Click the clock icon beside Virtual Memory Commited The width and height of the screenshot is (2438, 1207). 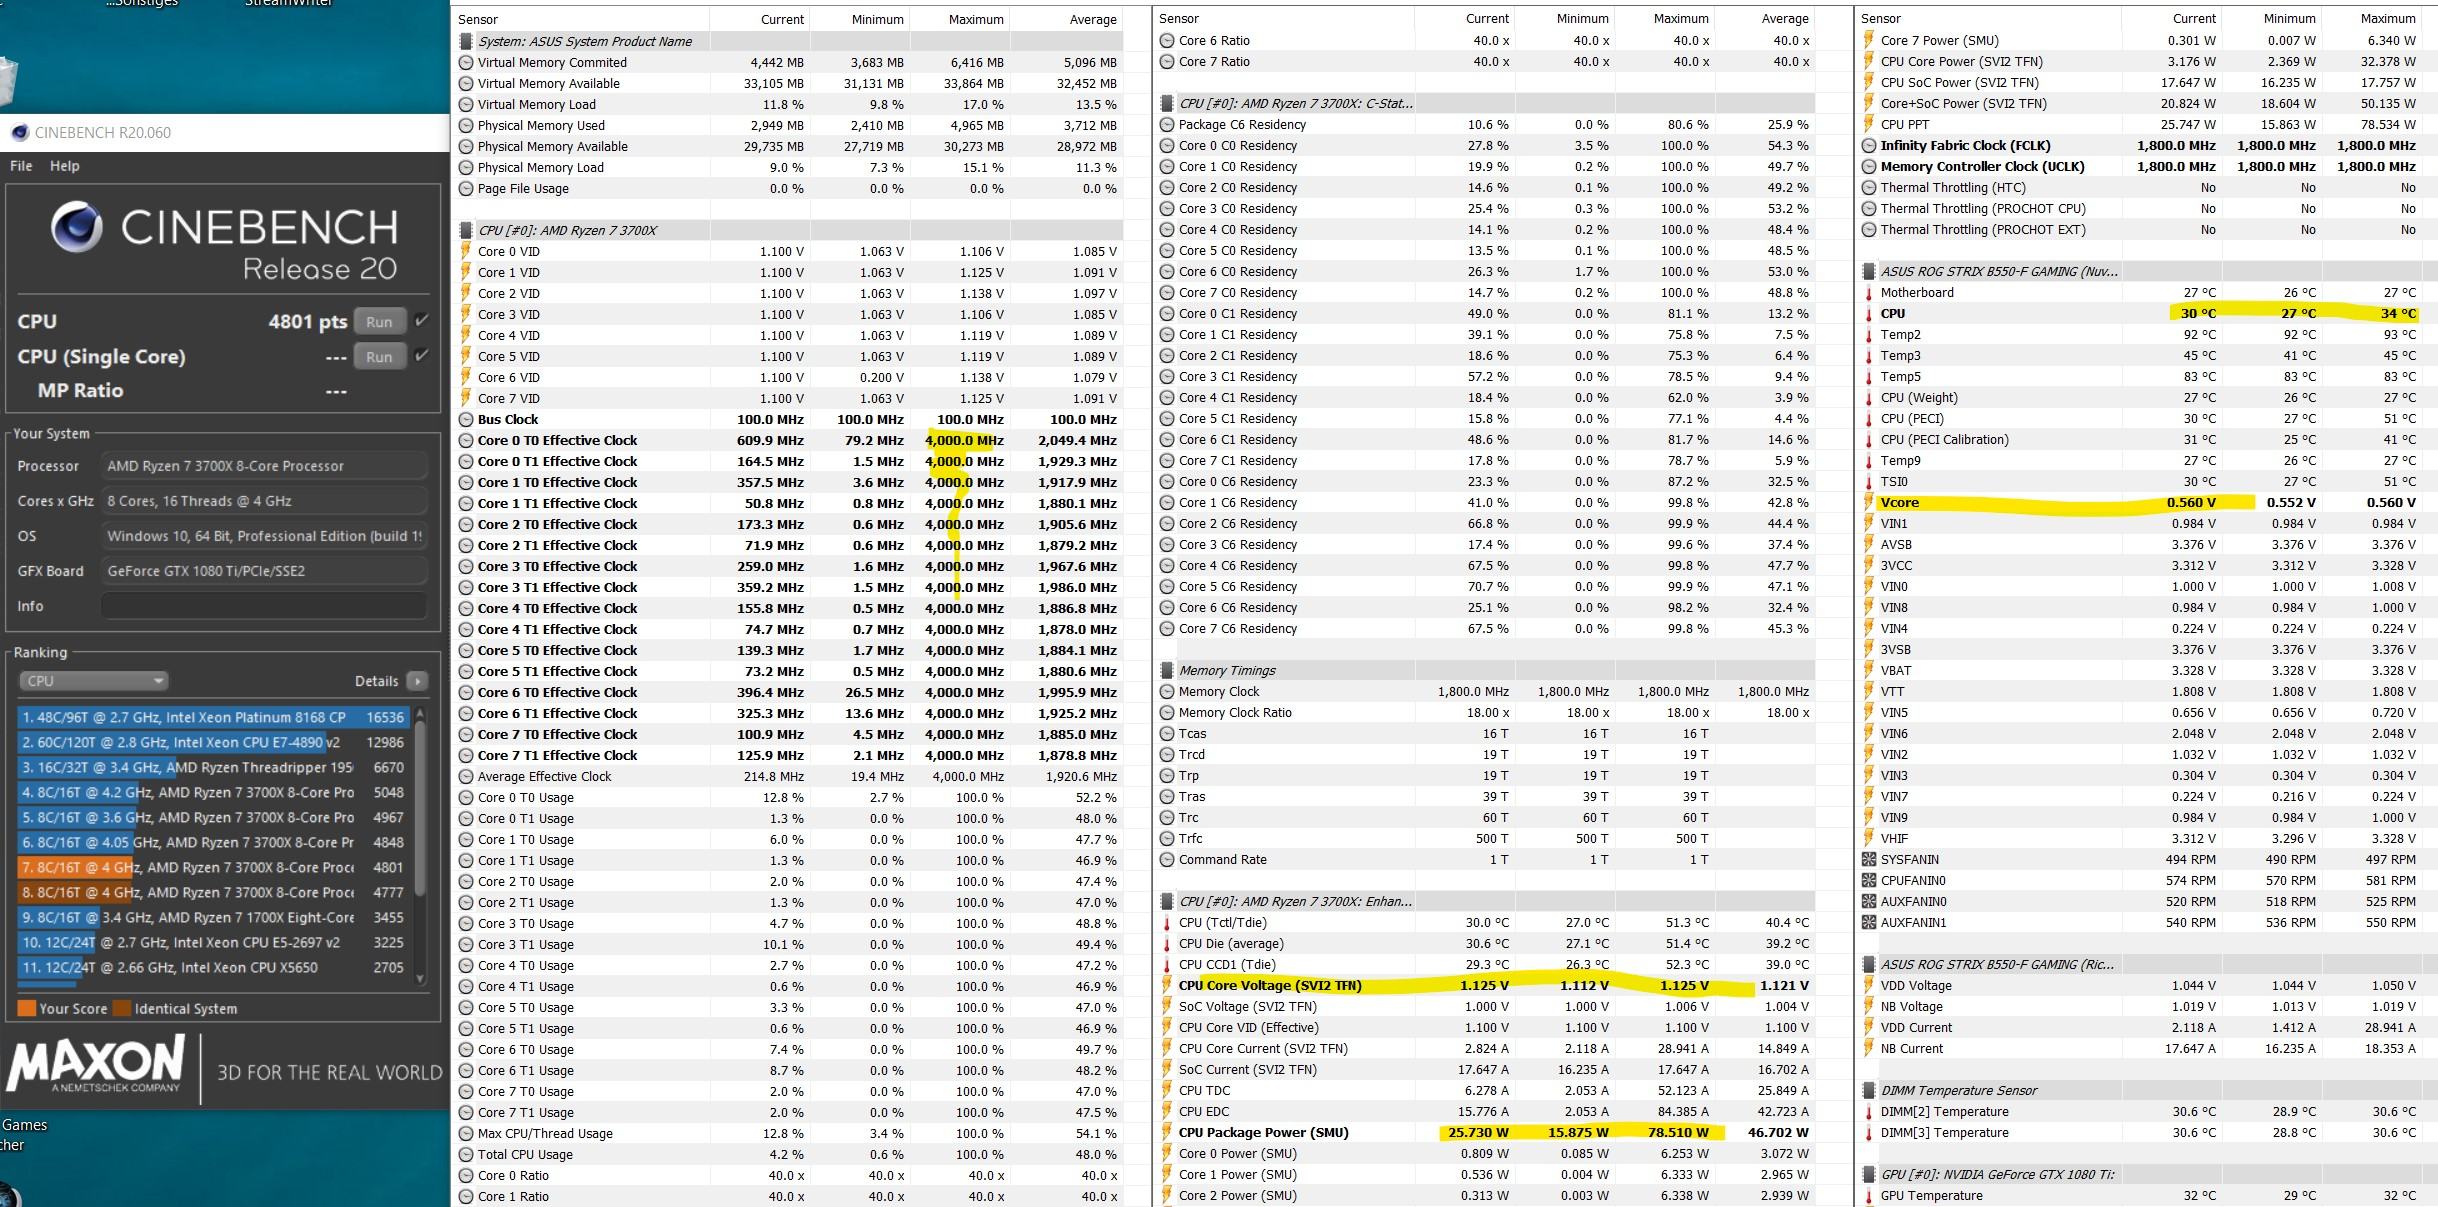(x=465, y=62)
